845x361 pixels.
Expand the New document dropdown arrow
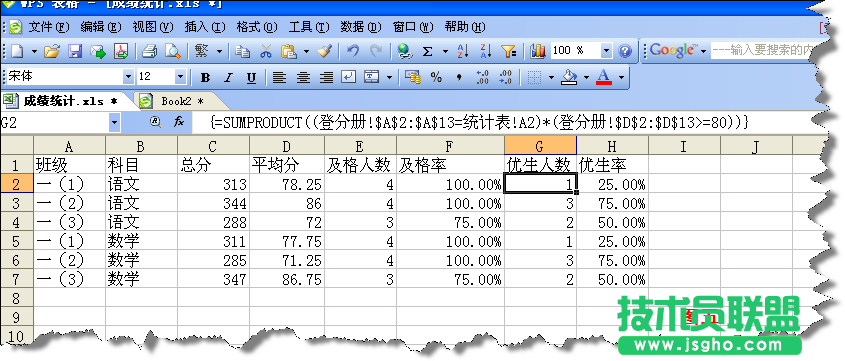pyautogui.click(x=34, y=51)
